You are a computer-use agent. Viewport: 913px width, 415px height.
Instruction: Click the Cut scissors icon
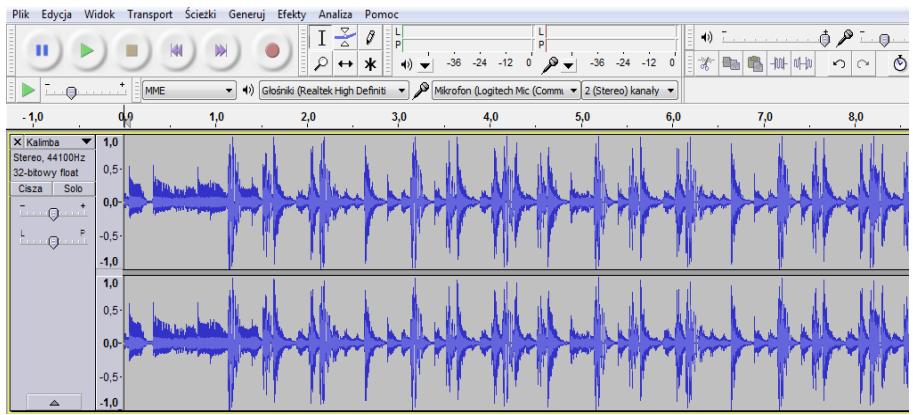[x=706, y=63]
